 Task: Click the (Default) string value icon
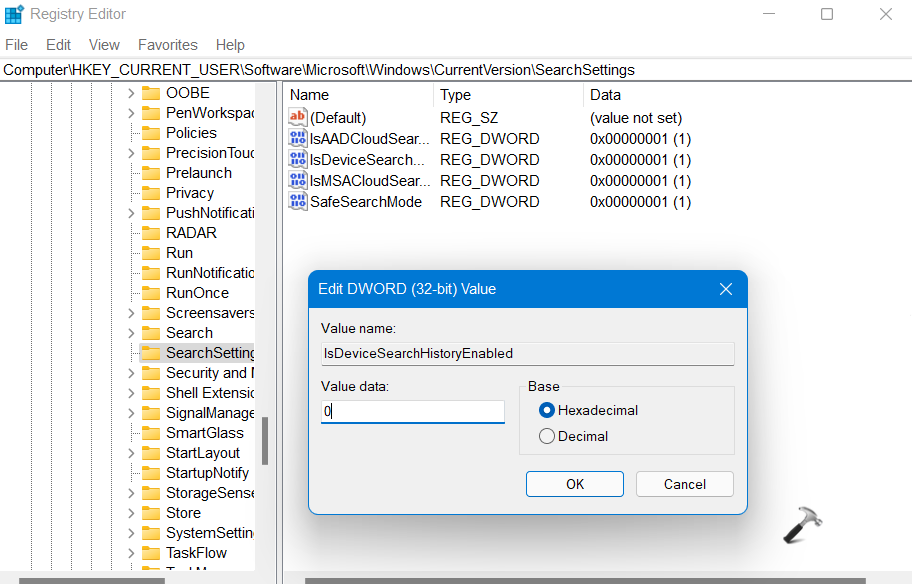click(298, 118)
